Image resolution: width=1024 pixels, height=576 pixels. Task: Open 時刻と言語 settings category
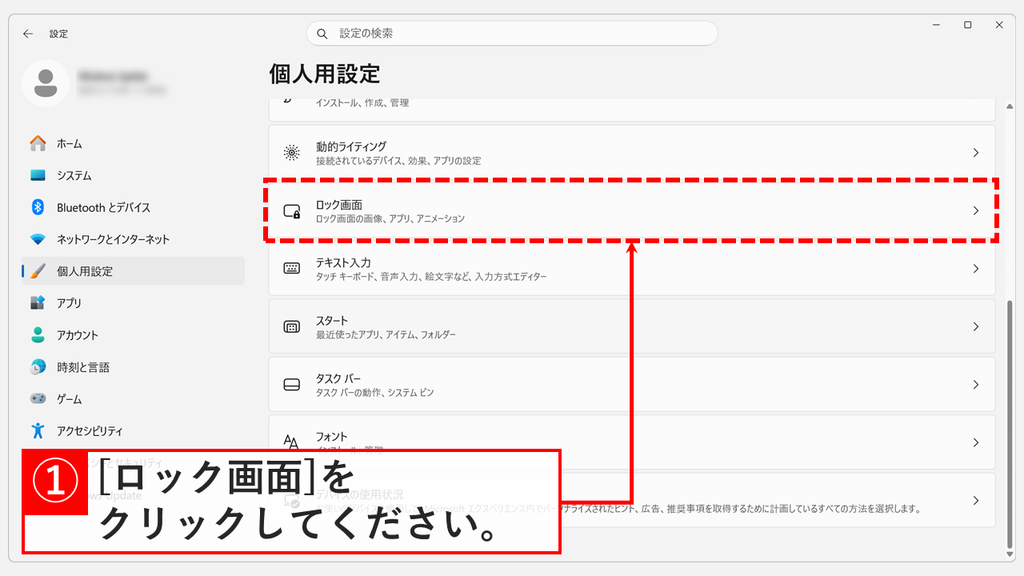133,367
